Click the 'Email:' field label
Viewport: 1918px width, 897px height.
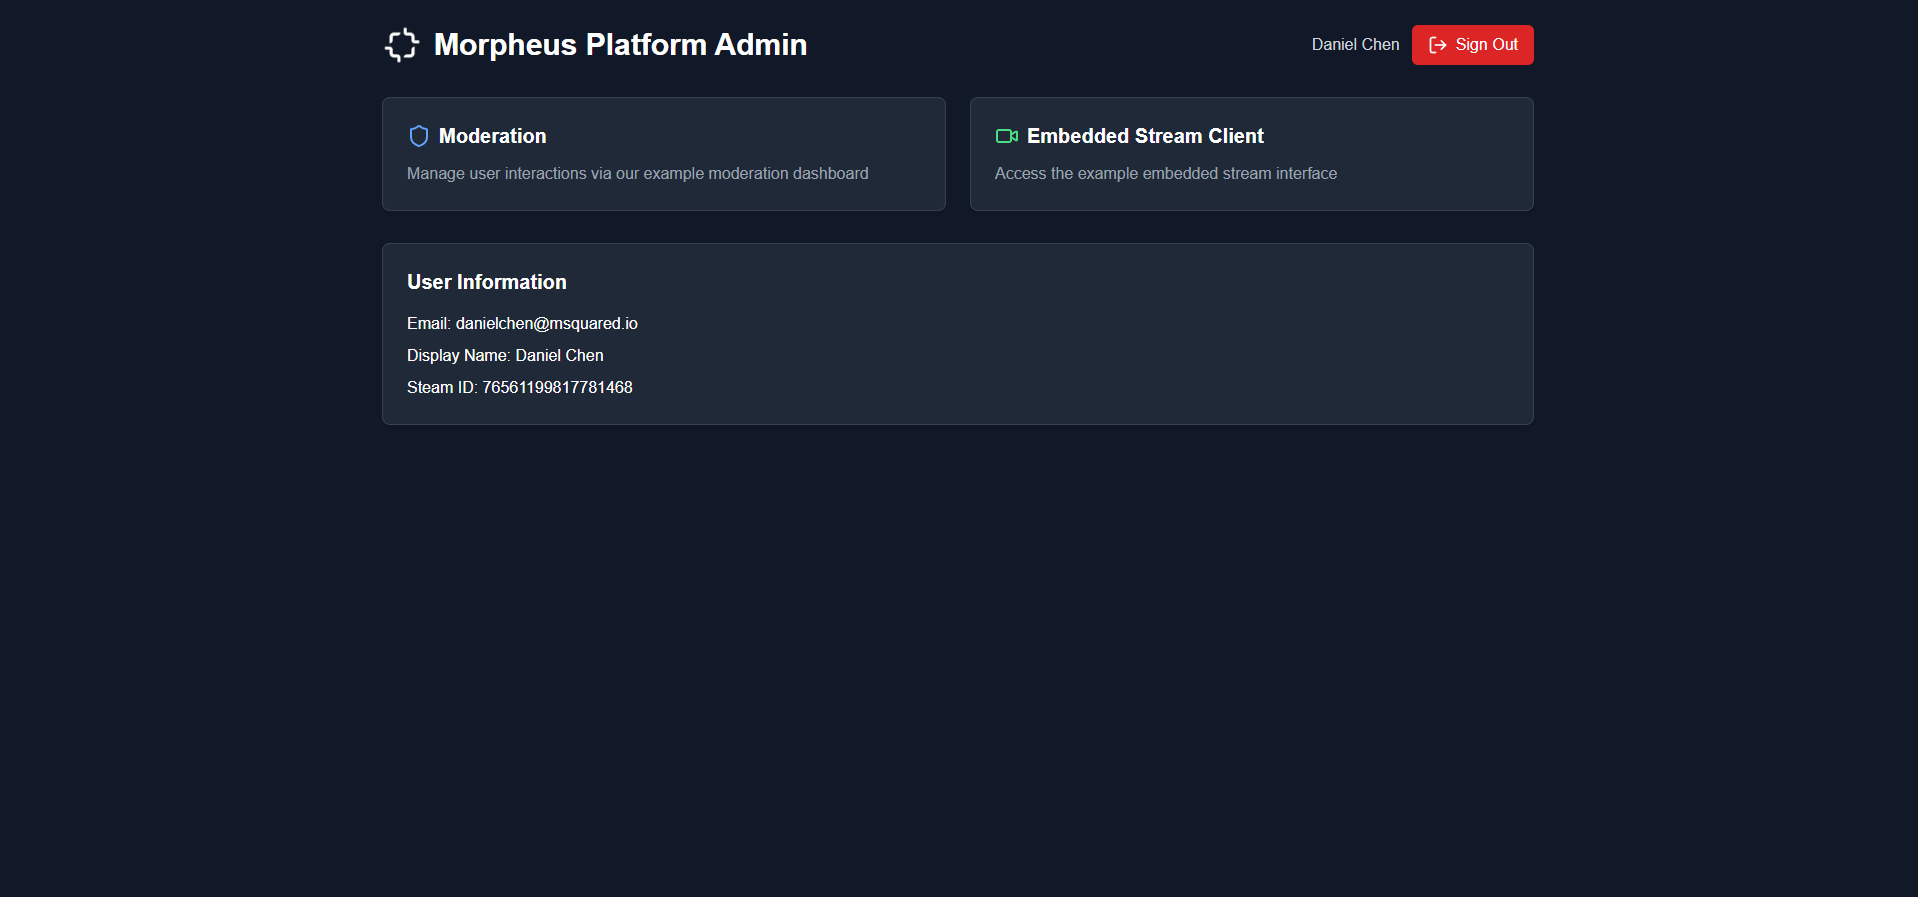428,324
